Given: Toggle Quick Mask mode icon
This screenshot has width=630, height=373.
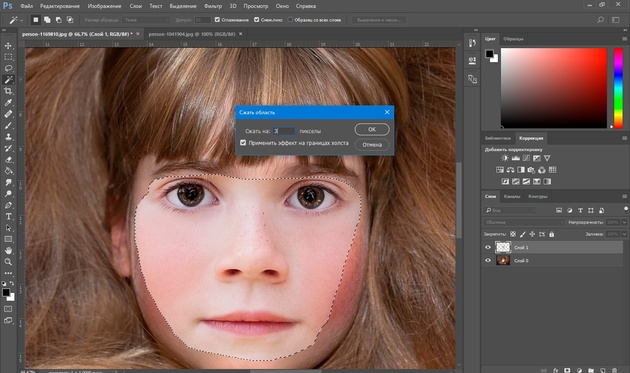Looking at the screenshot, I should coord(8,309).
